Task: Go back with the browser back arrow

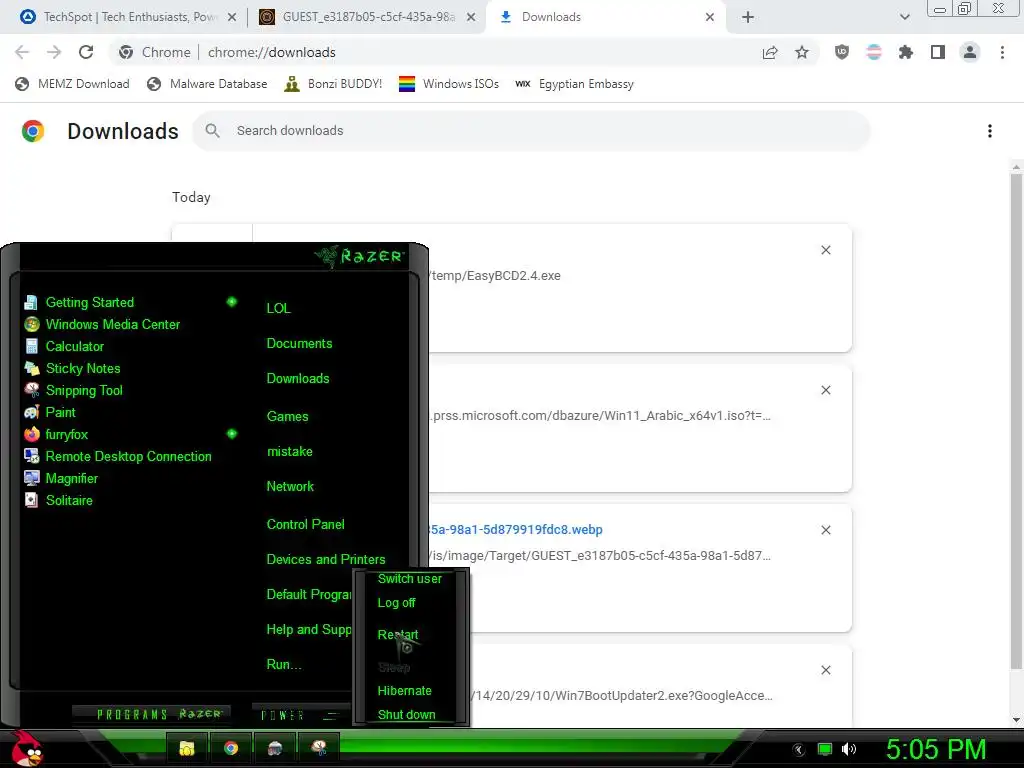Action: [22, 52]
